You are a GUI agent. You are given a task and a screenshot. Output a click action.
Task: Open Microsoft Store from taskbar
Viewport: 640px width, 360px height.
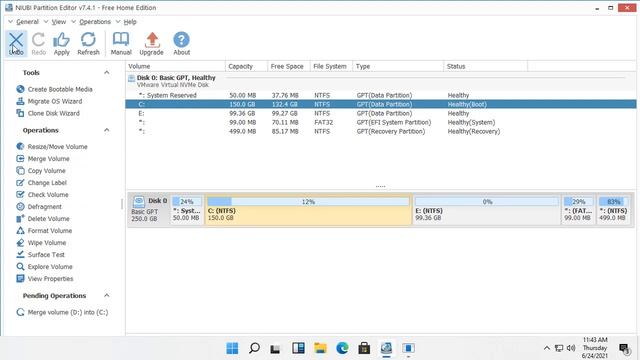(364, 348)
